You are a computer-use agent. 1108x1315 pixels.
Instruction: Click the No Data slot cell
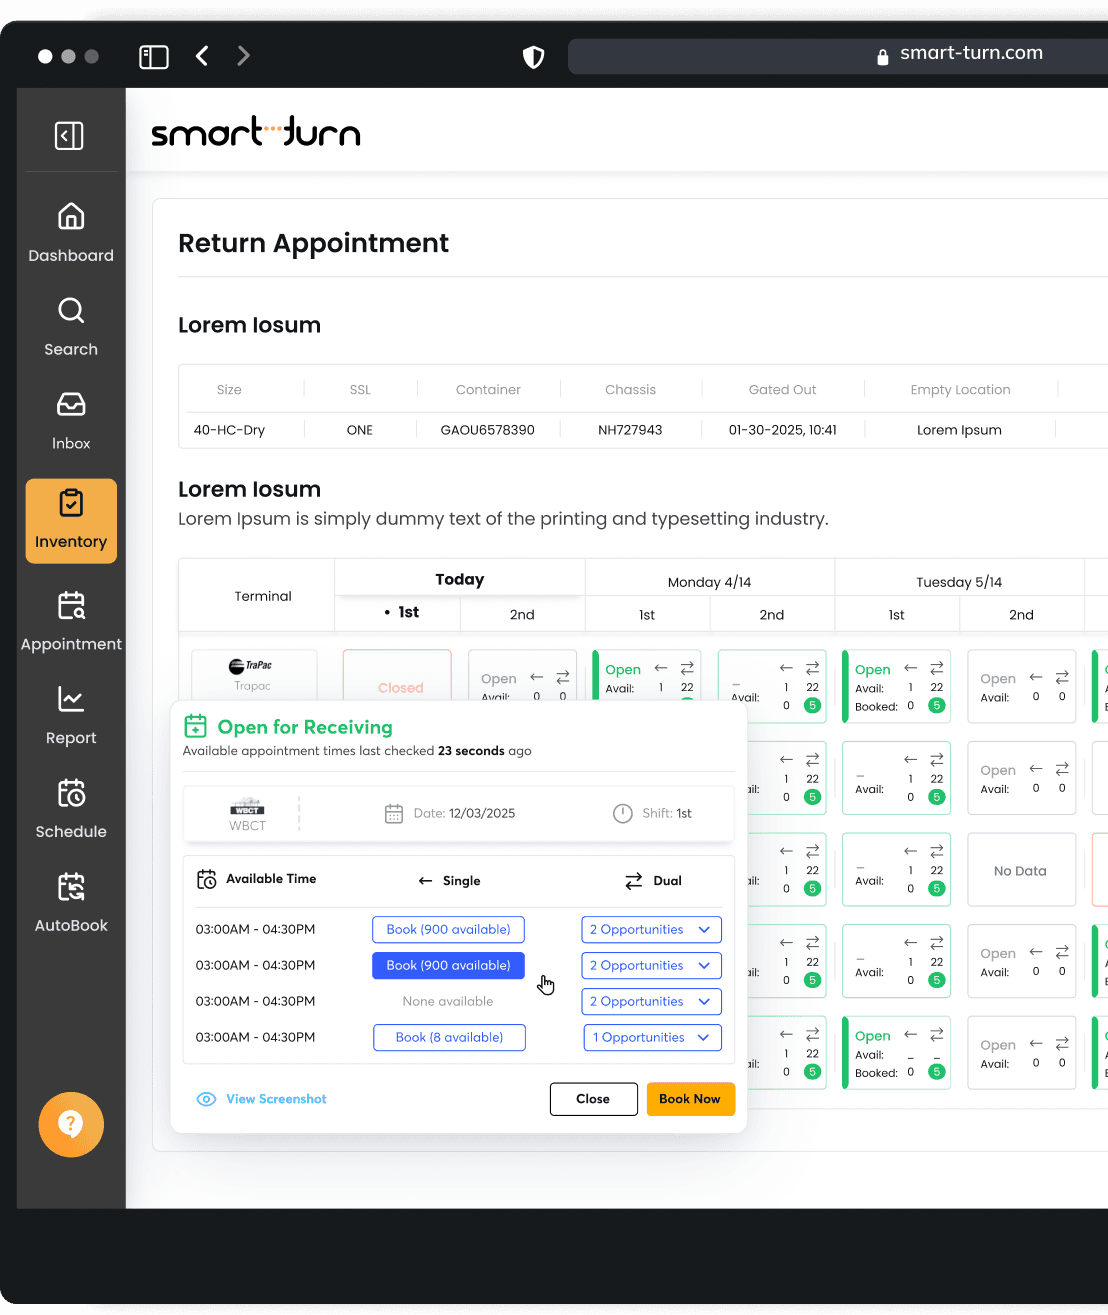pos(1021,870)
